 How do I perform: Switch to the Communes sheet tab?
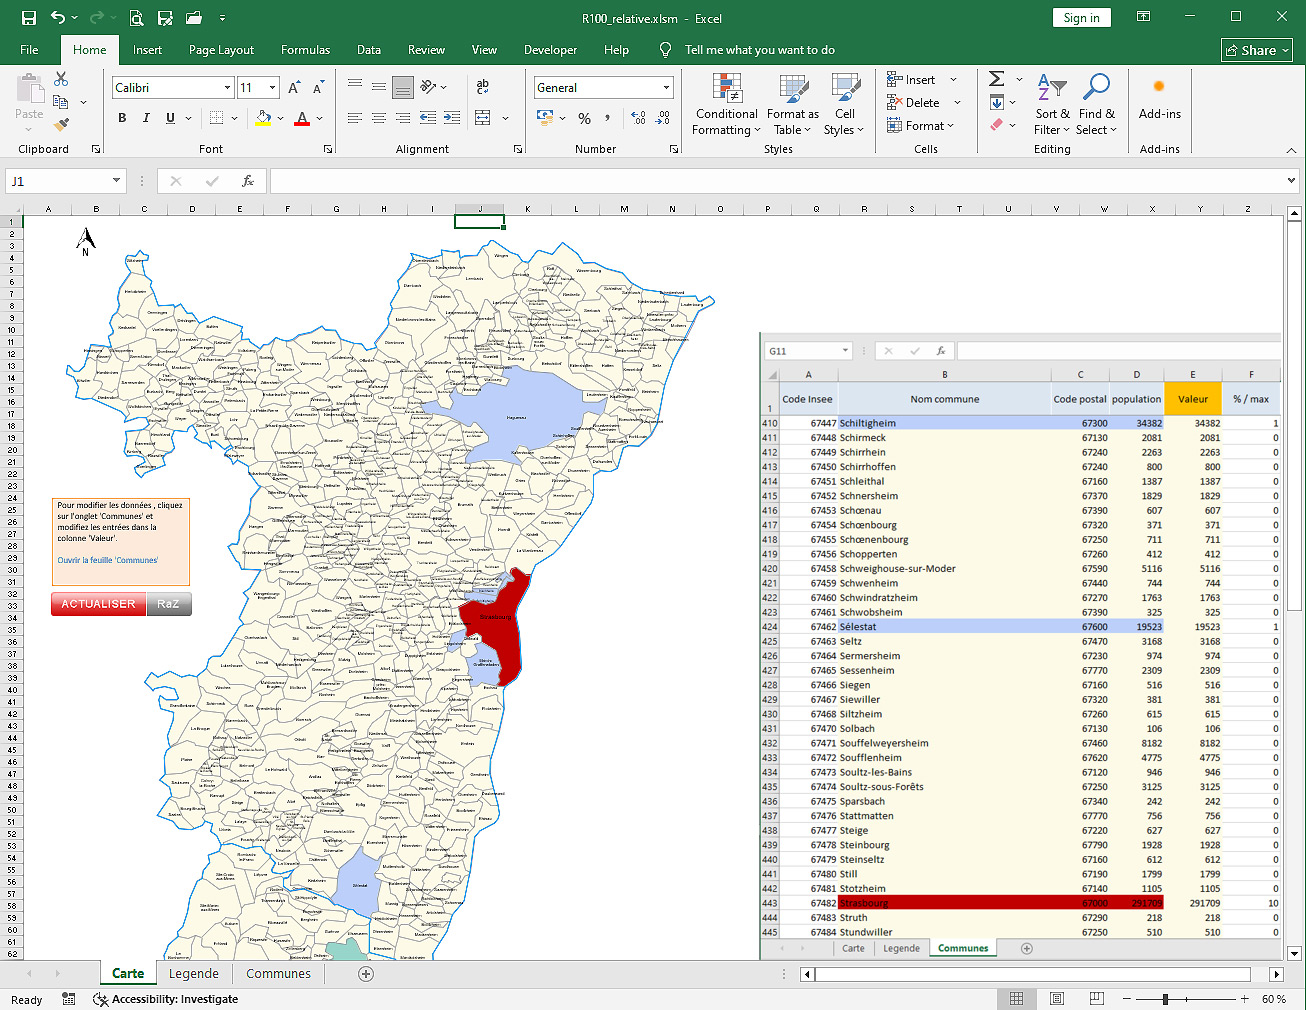278,973
